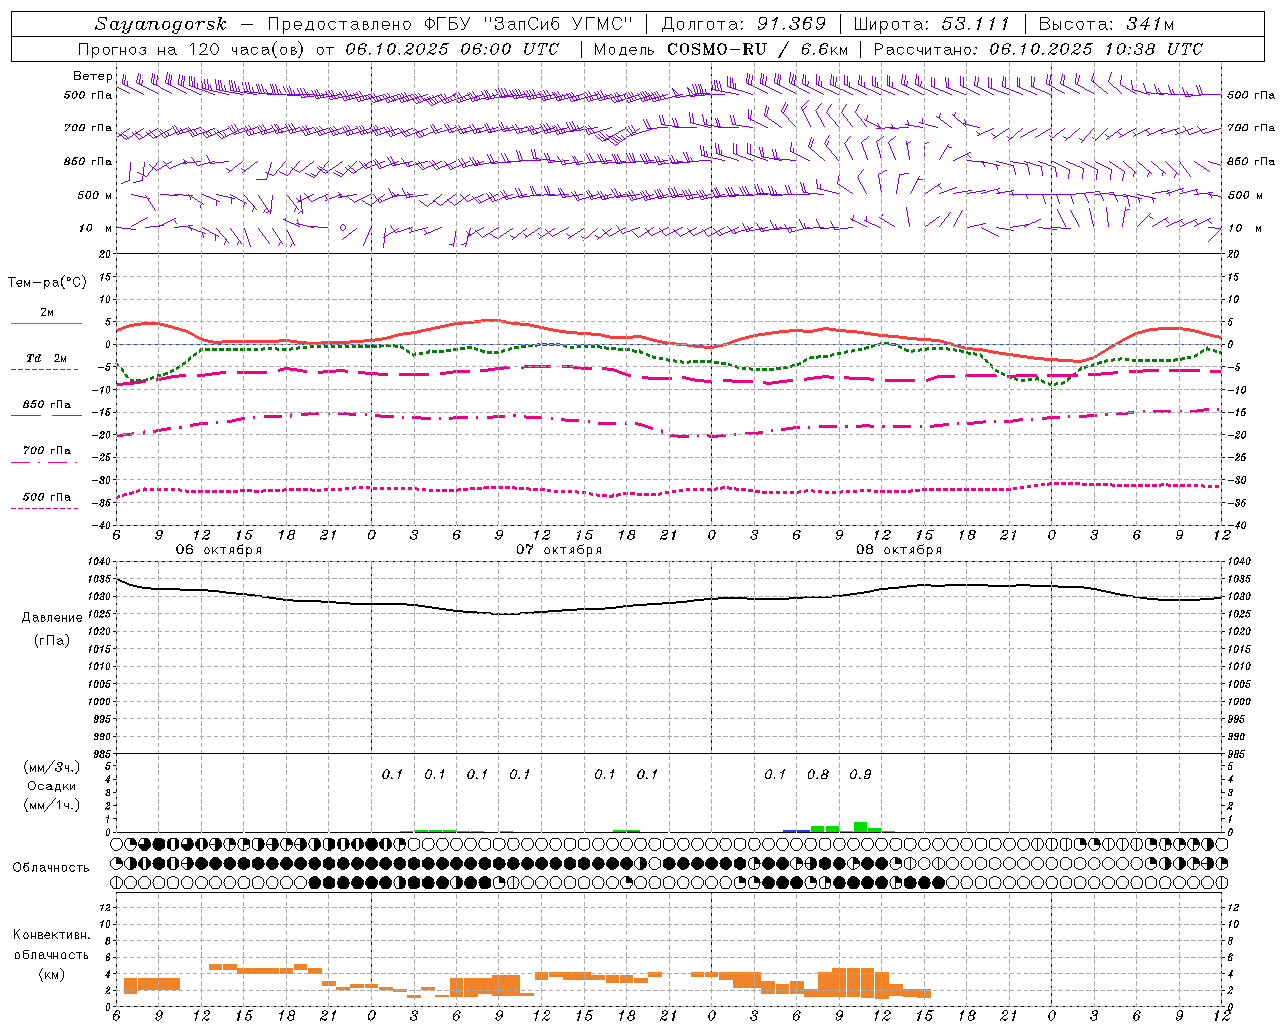Click the 0.8 precipitation value

tap(818, 774)
